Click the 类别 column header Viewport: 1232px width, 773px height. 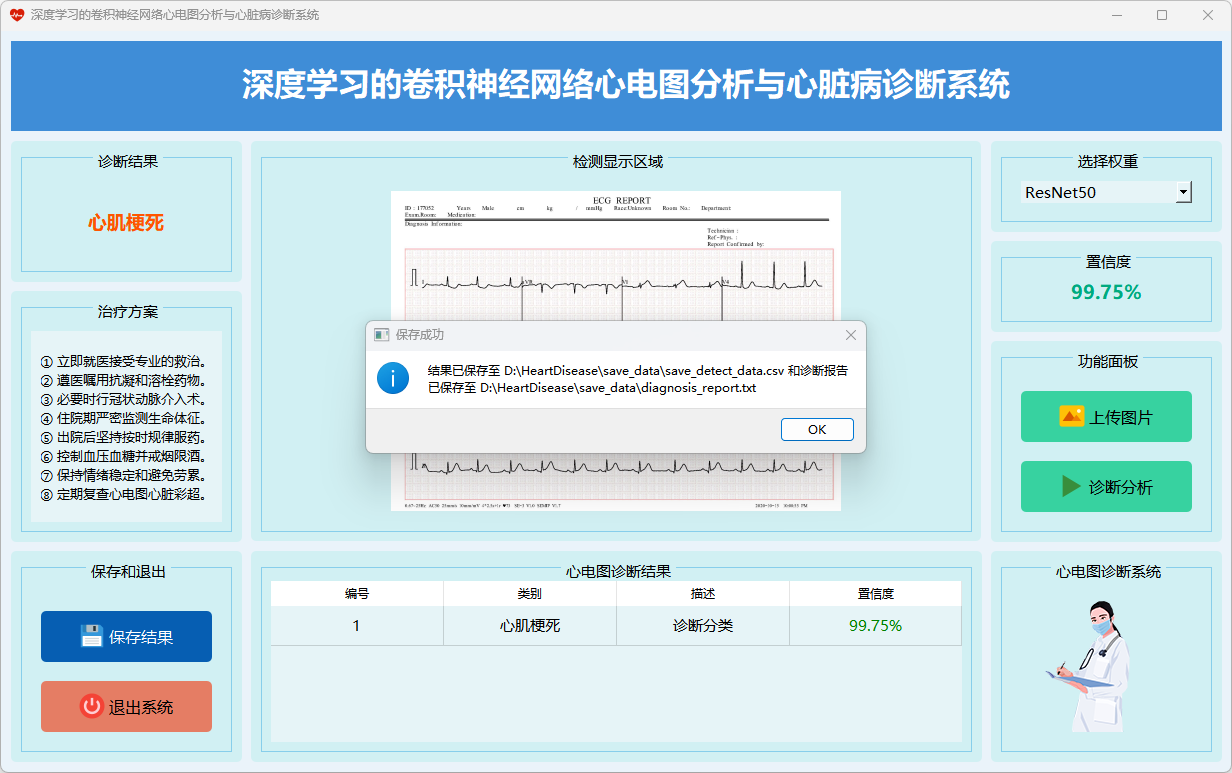[530, 594]
